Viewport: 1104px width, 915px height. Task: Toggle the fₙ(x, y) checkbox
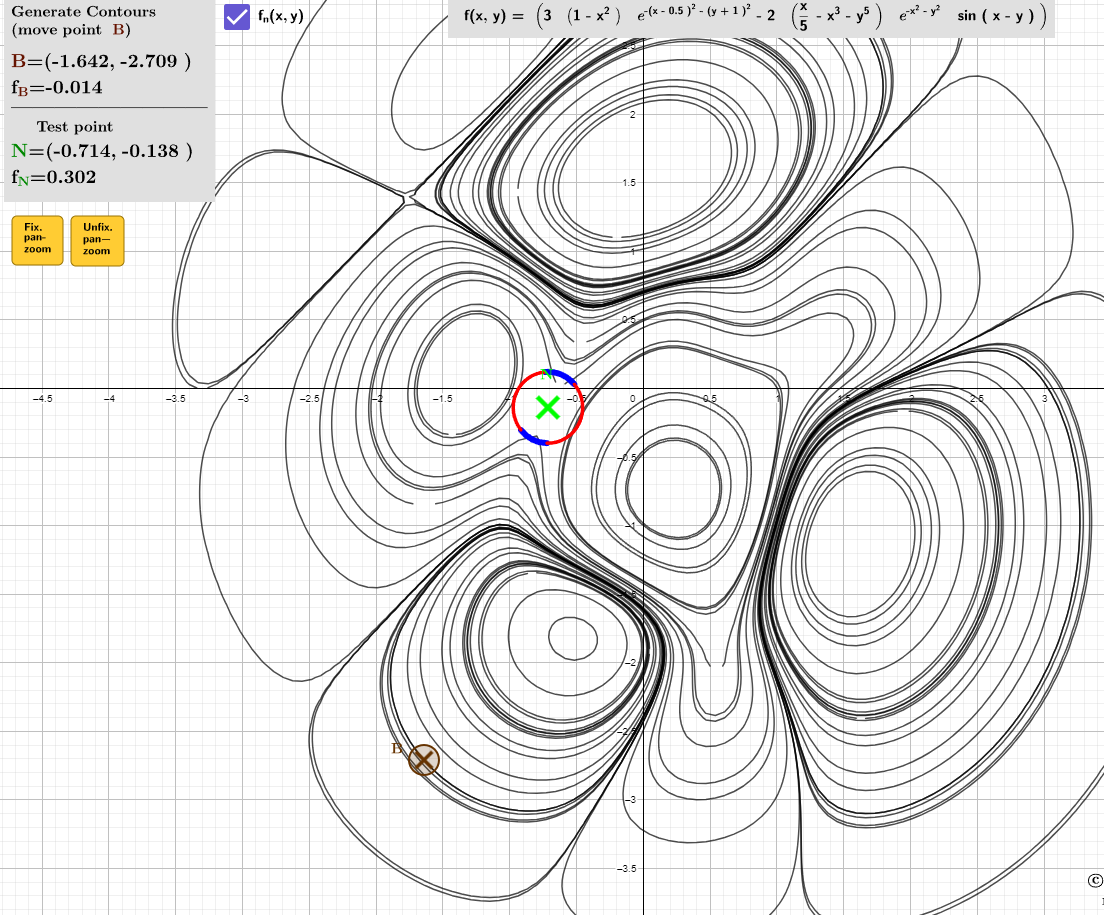click(x=237, y=17)
